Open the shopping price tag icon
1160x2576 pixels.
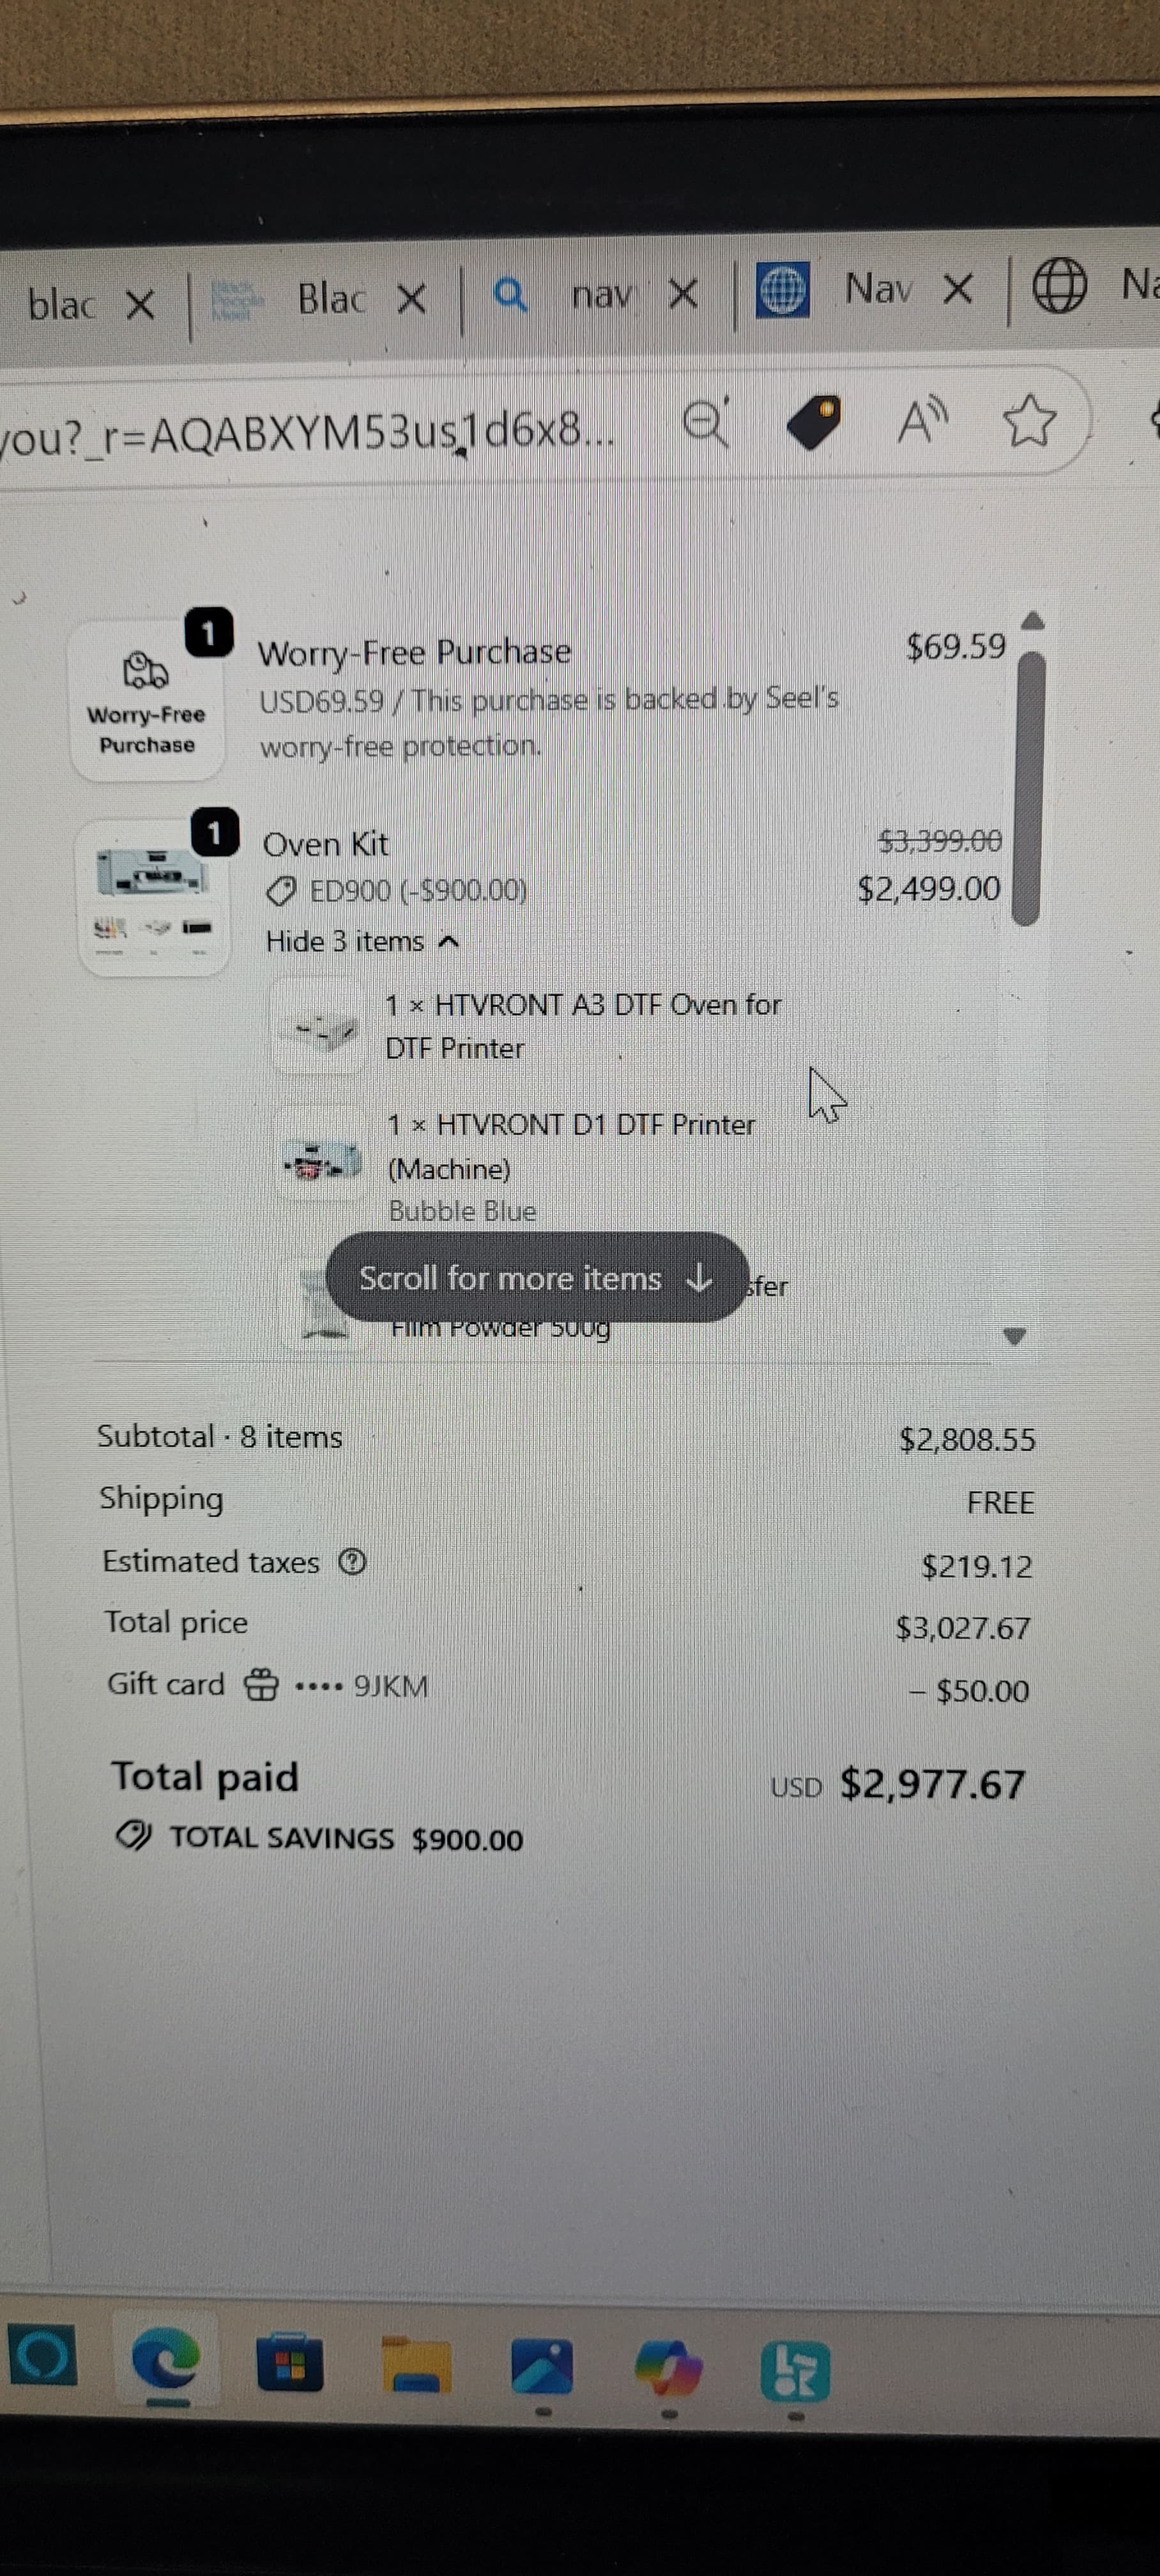[x=813, y=422]
